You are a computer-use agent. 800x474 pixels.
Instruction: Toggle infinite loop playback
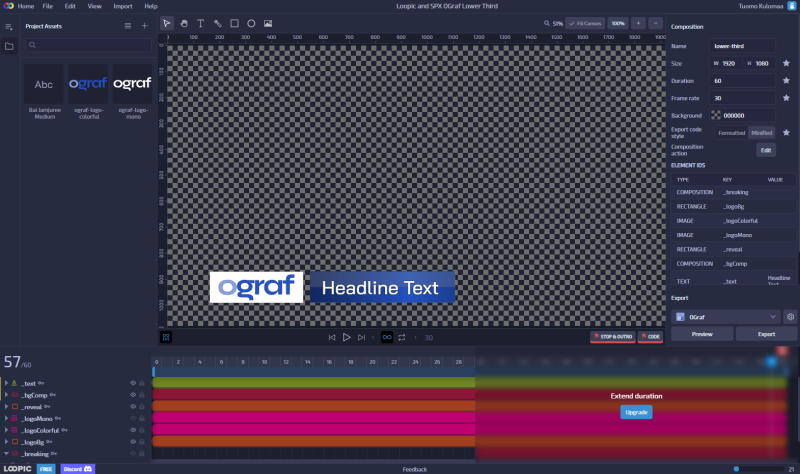[387, 337]
